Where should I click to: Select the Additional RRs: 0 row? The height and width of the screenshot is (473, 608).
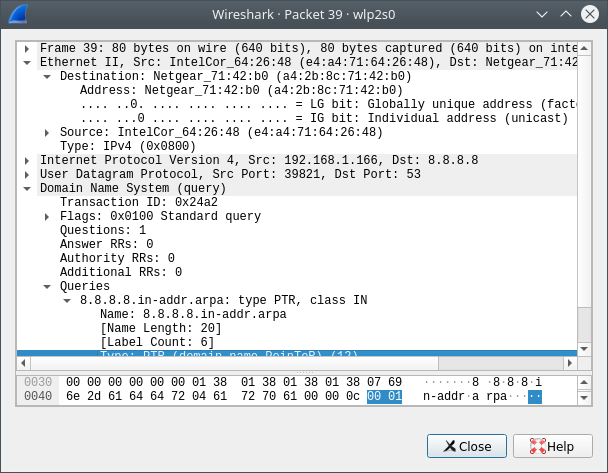[x=297, y=272]
